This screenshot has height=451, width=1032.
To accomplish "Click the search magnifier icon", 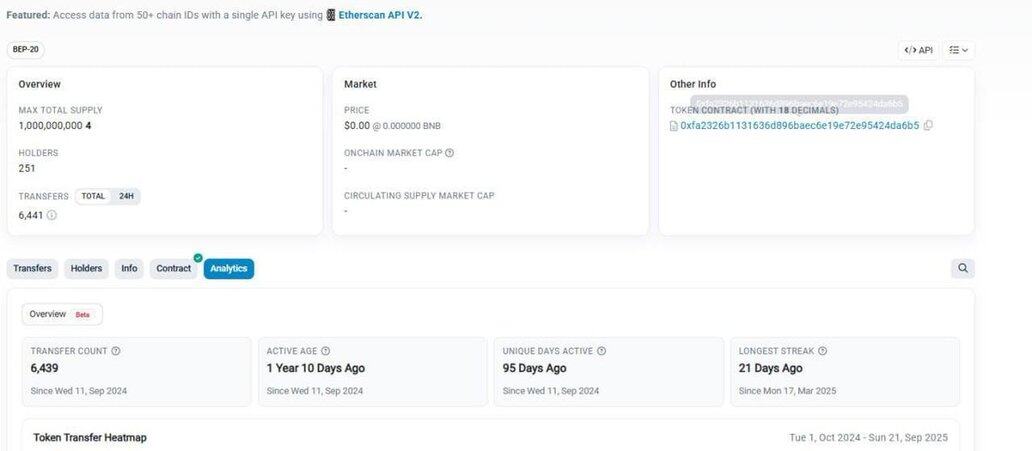I will point(962,268).
